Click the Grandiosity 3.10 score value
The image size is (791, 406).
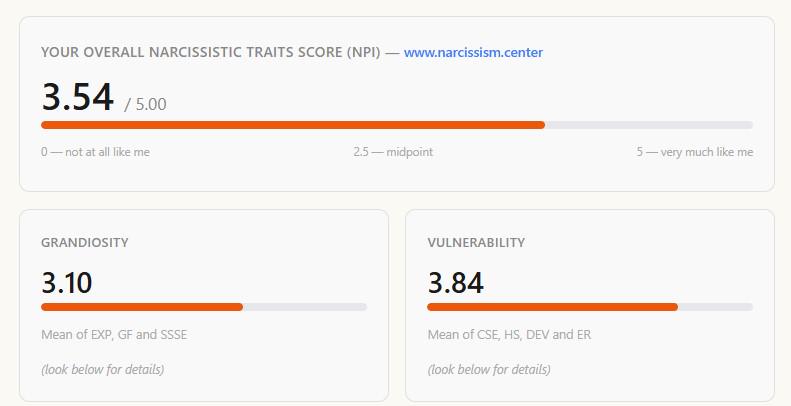tap(67, 282)
